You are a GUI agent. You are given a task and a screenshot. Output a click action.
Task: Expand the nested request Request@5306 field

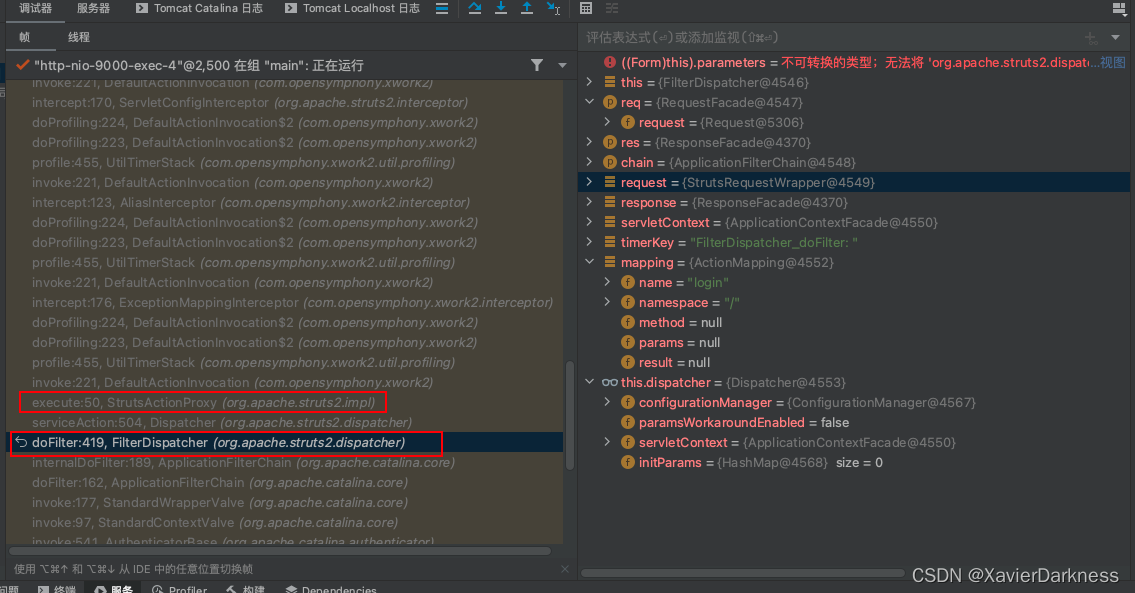click(x=607, y=122)
